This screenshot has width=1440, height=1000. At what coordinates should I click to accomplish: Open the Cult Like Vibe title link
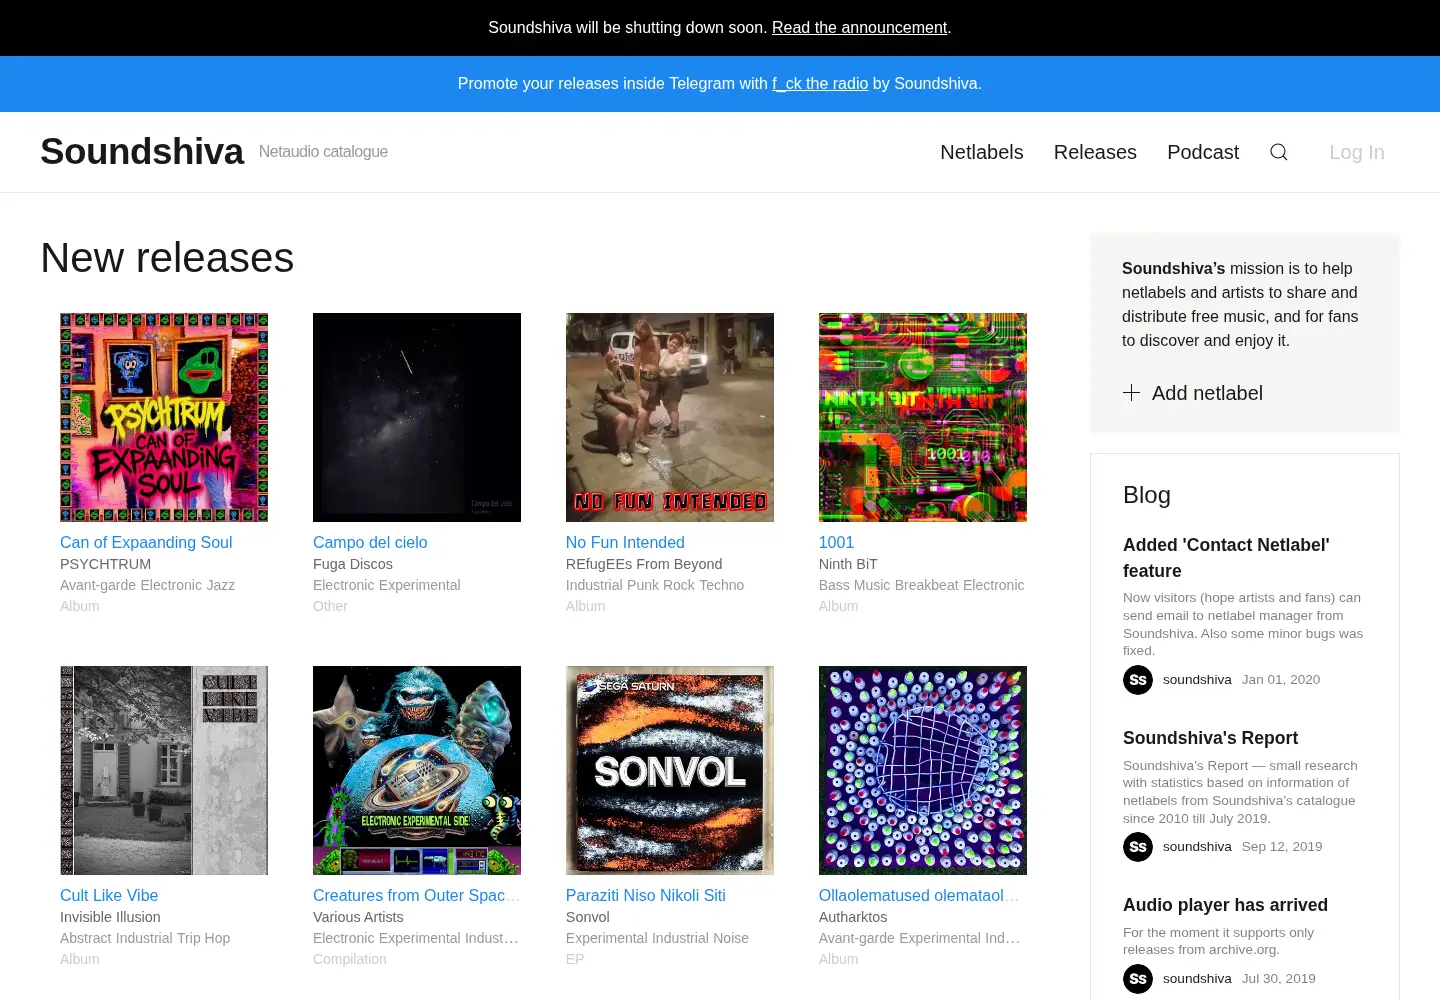[x=109, y=895]
